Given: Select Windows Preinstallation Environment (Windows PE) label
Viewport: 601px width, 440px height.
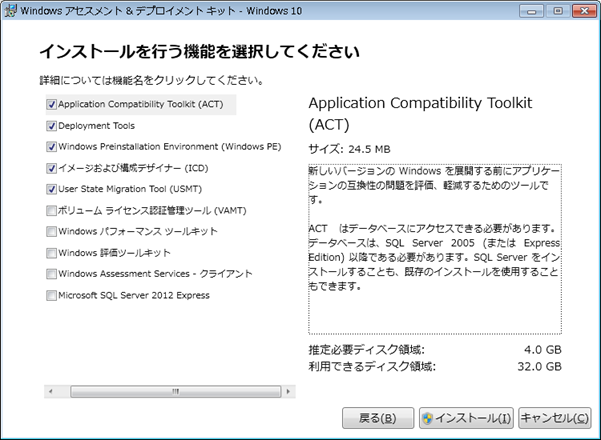Looking at the screenshot, I should (170, 147).
